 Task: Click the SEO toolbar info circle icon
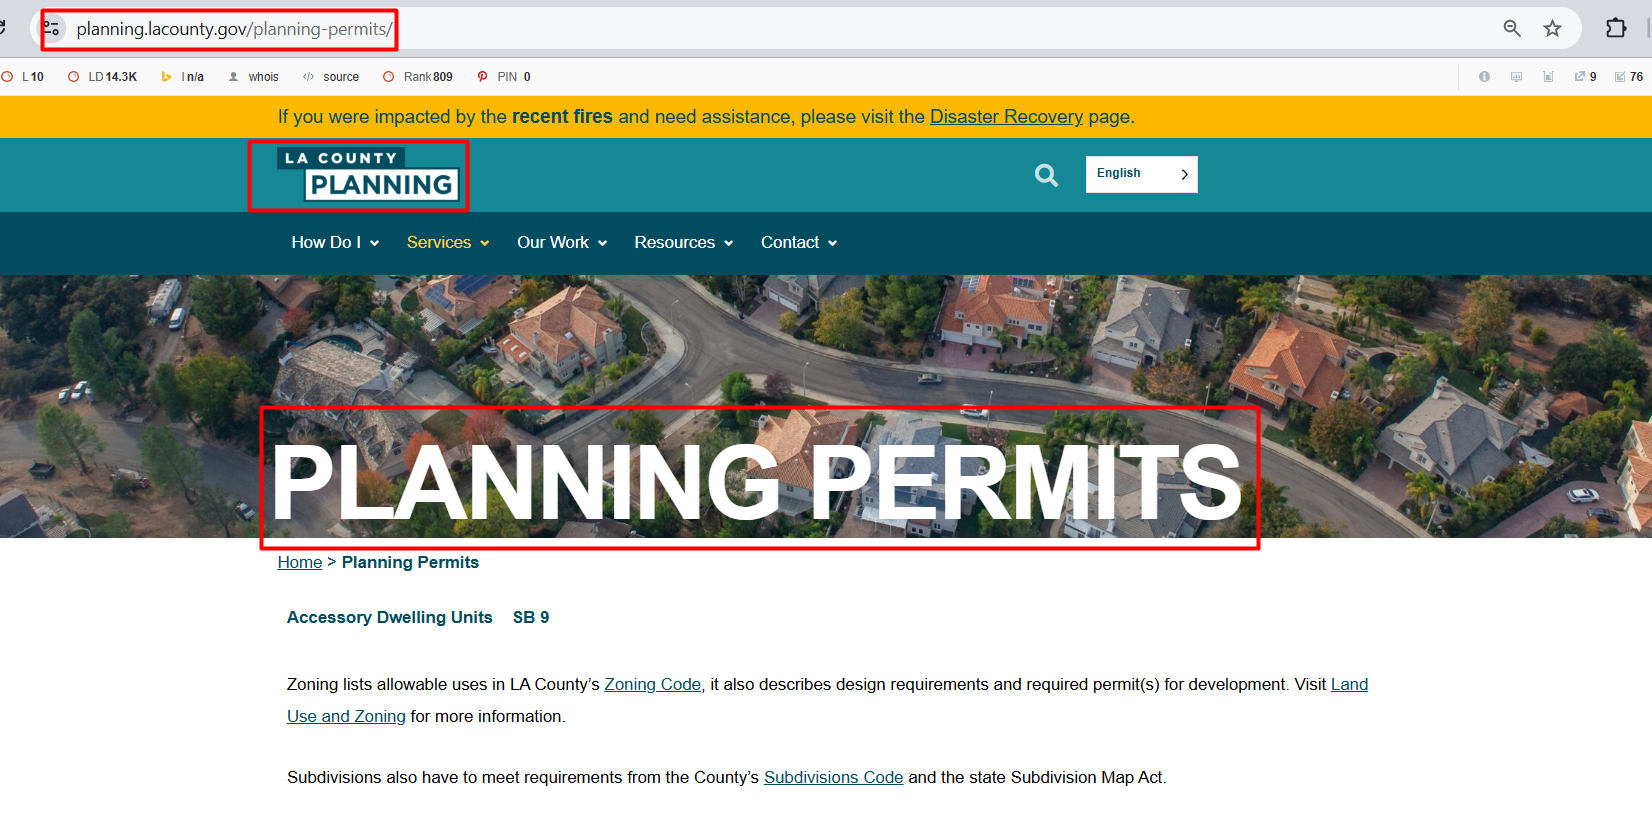click(x=1484, y=77)
